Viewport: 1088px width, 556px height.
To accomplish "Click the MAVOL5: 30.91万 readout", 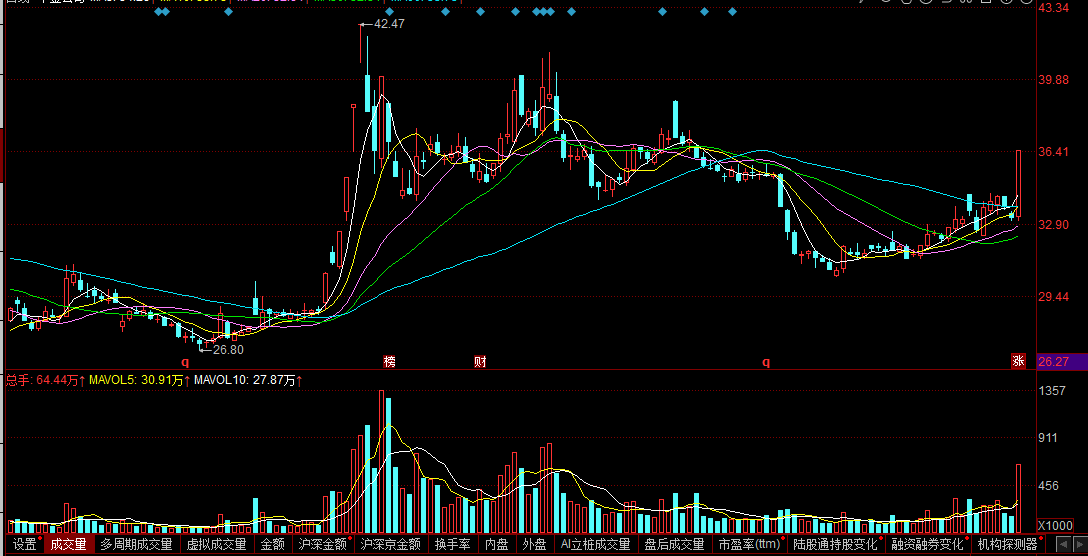I will (x=141, y=380).
